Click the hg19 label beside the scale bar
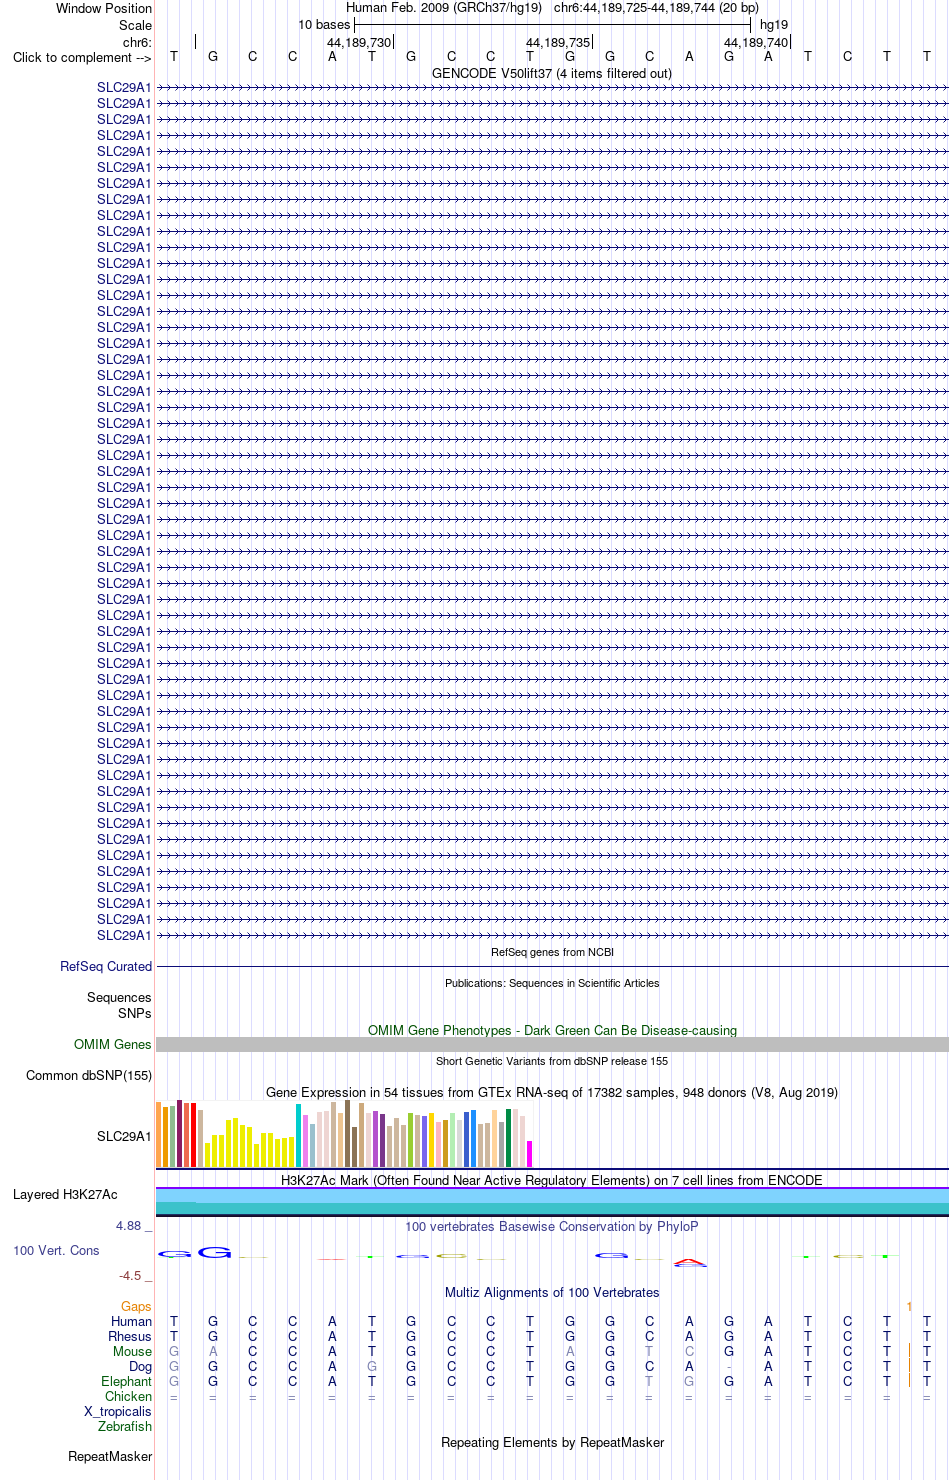This screenshot has width=950, height=1480. (774, 24)
